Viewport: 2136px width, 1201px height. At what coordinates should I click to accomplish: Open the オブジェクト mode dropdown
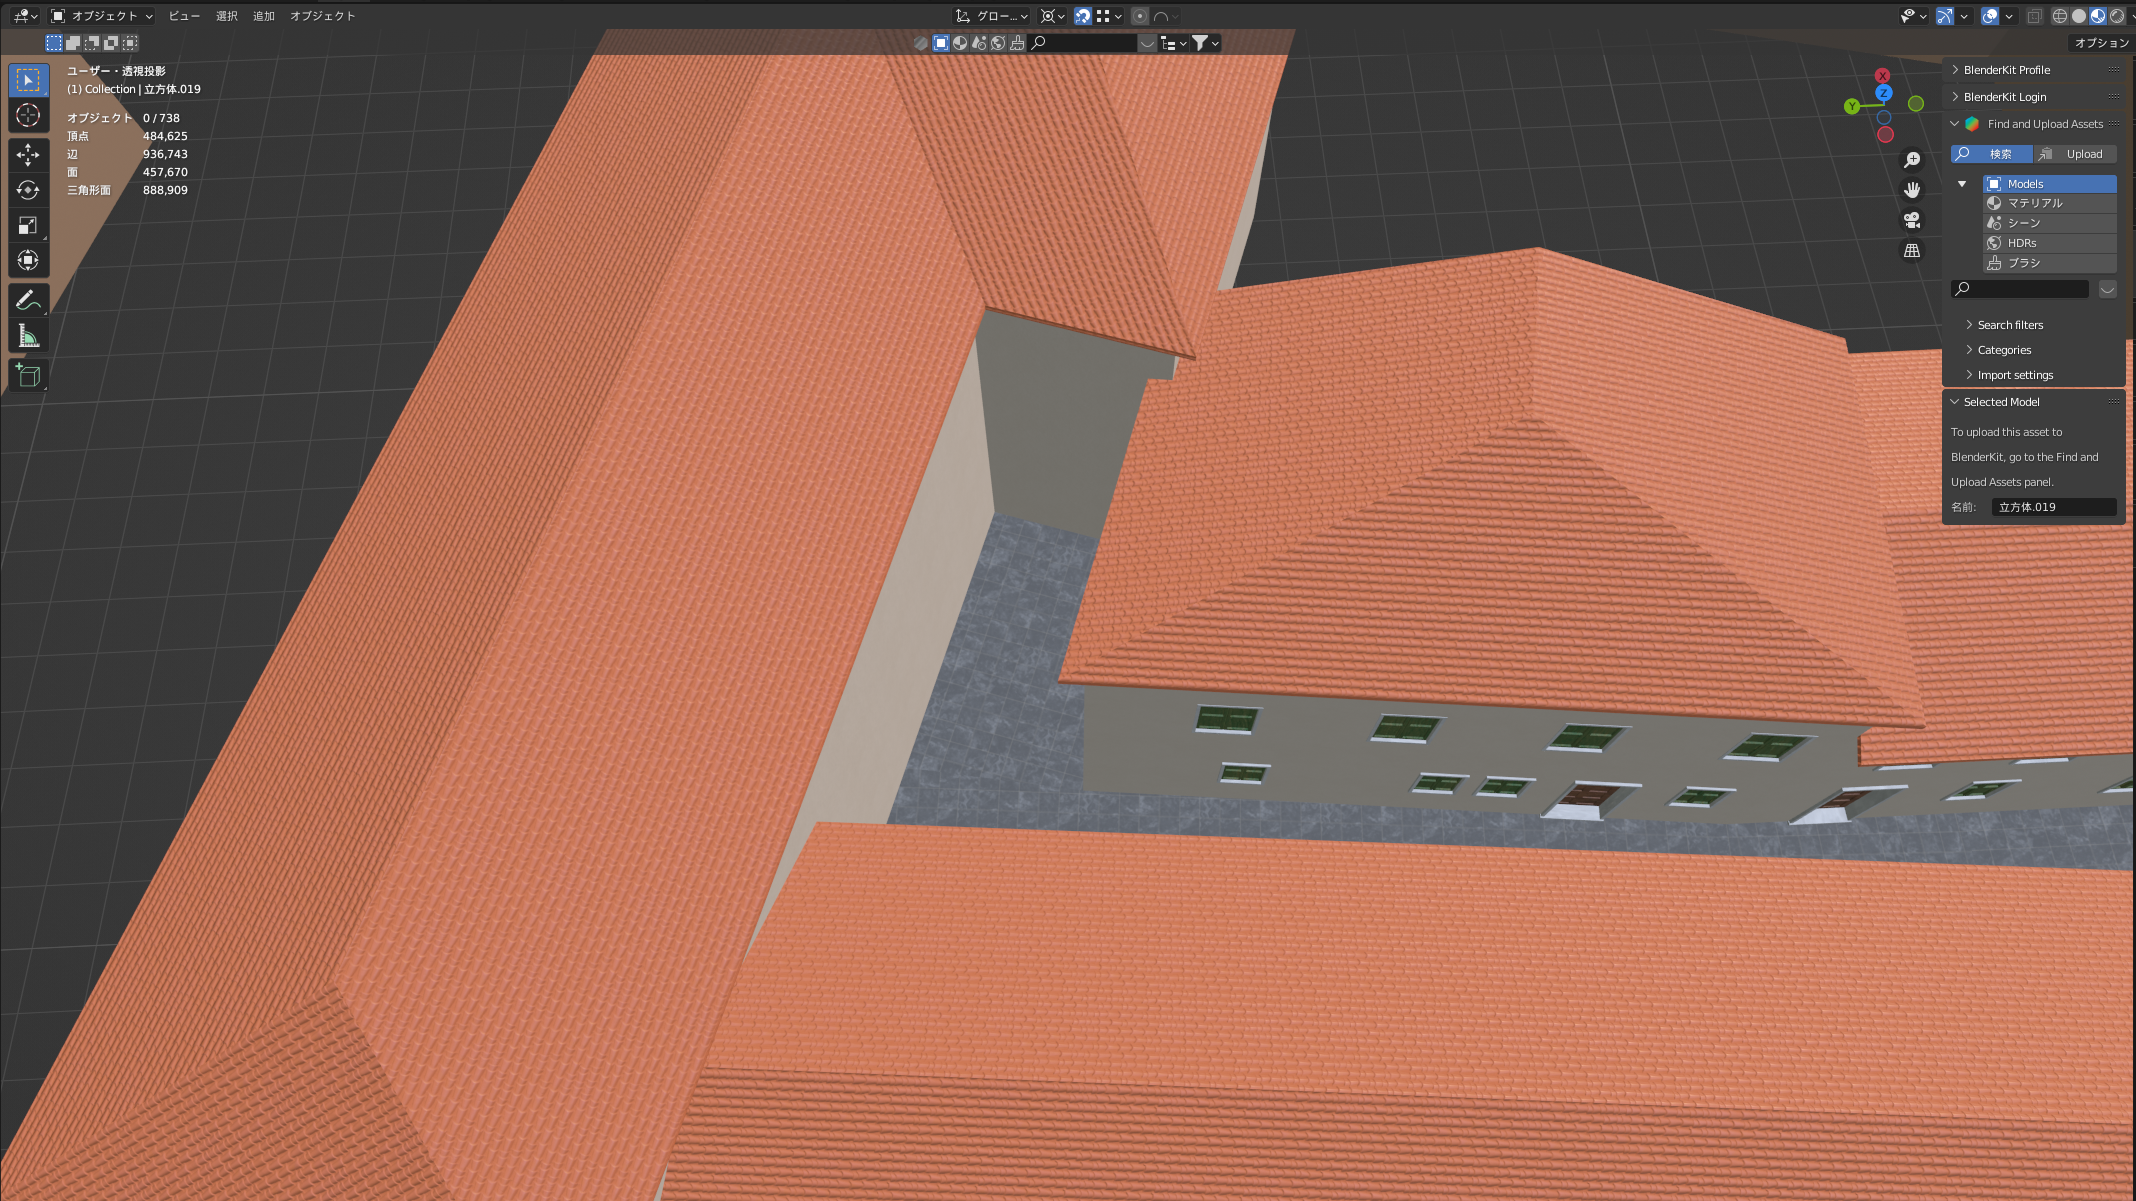point(102,16)
